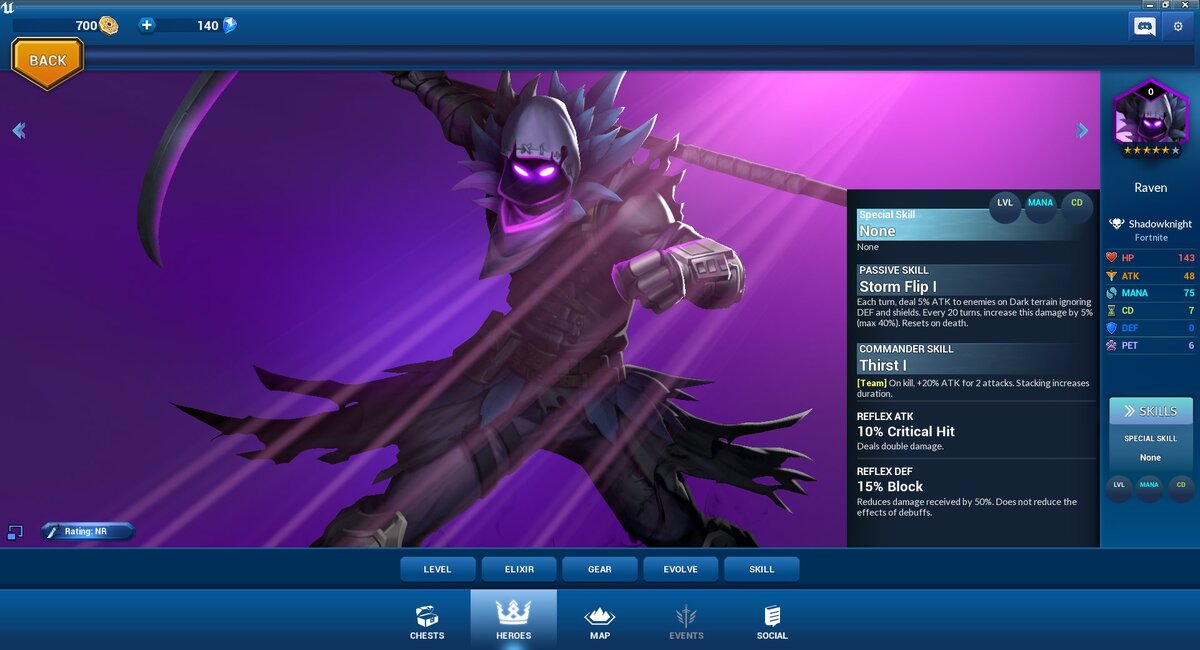The width and height of the screenshot is (1200, 650).
Task: Go to previous hero with left arrow
Action: 18,130
